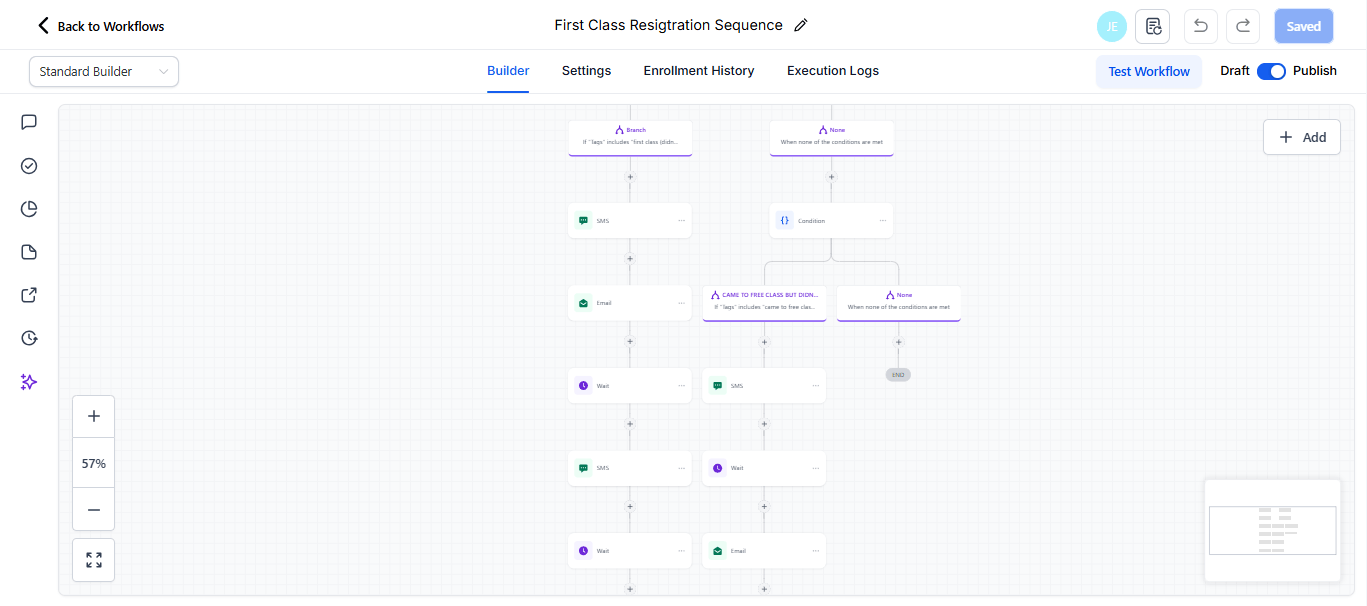The image size is (1367, 606).
Task: Click the workflow minimap thumbnail
Action: (x=1272, y=530)
